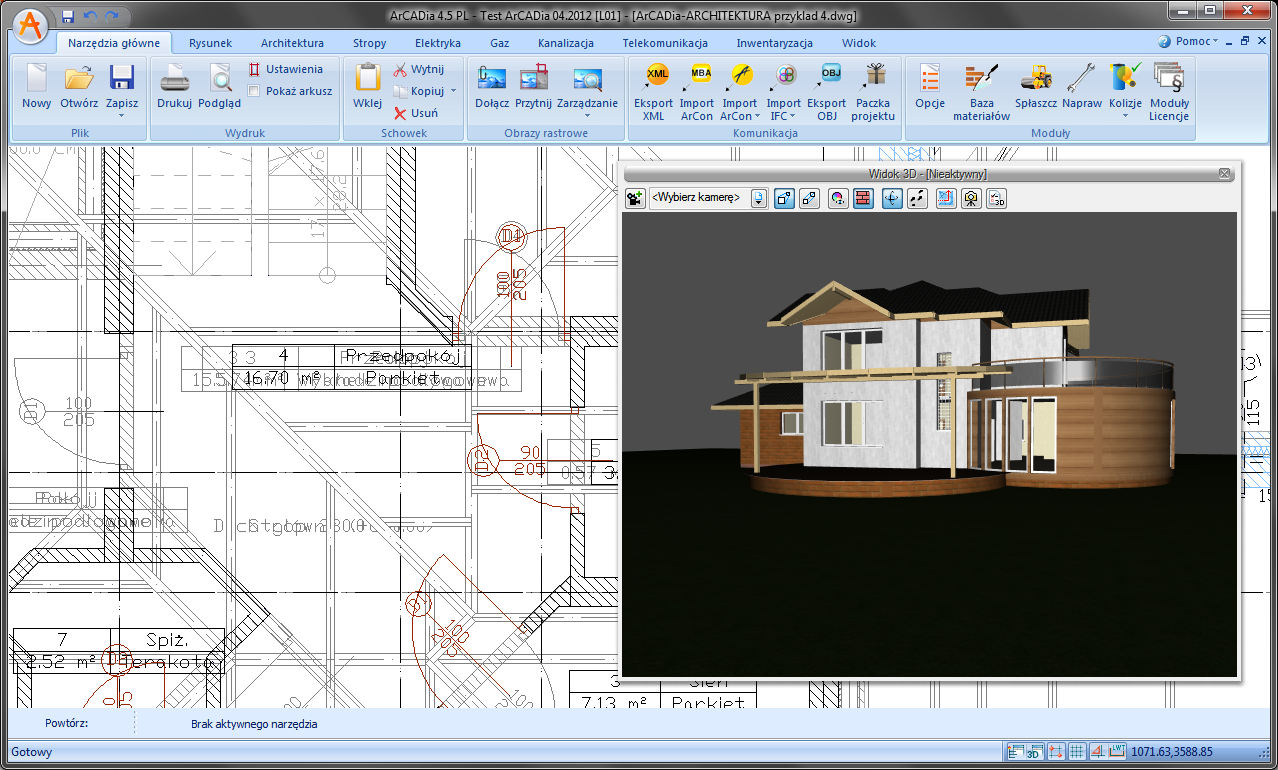Click the brick wall texture icon in 3D view
This screenshot has height=770, width=1278.
click(x=863, y=198)
